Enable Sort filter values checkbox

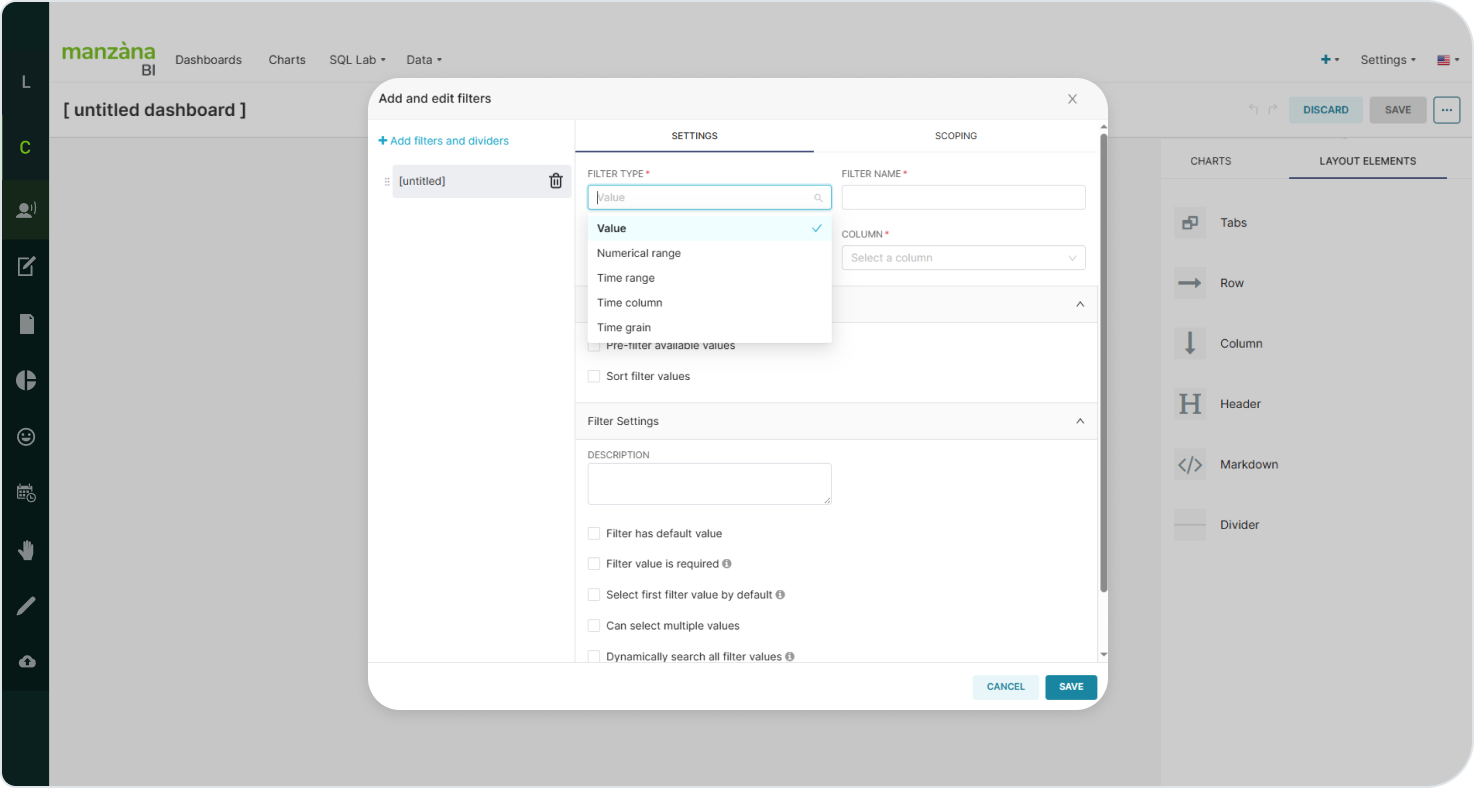pyautogui.click(x=594, y=377)
